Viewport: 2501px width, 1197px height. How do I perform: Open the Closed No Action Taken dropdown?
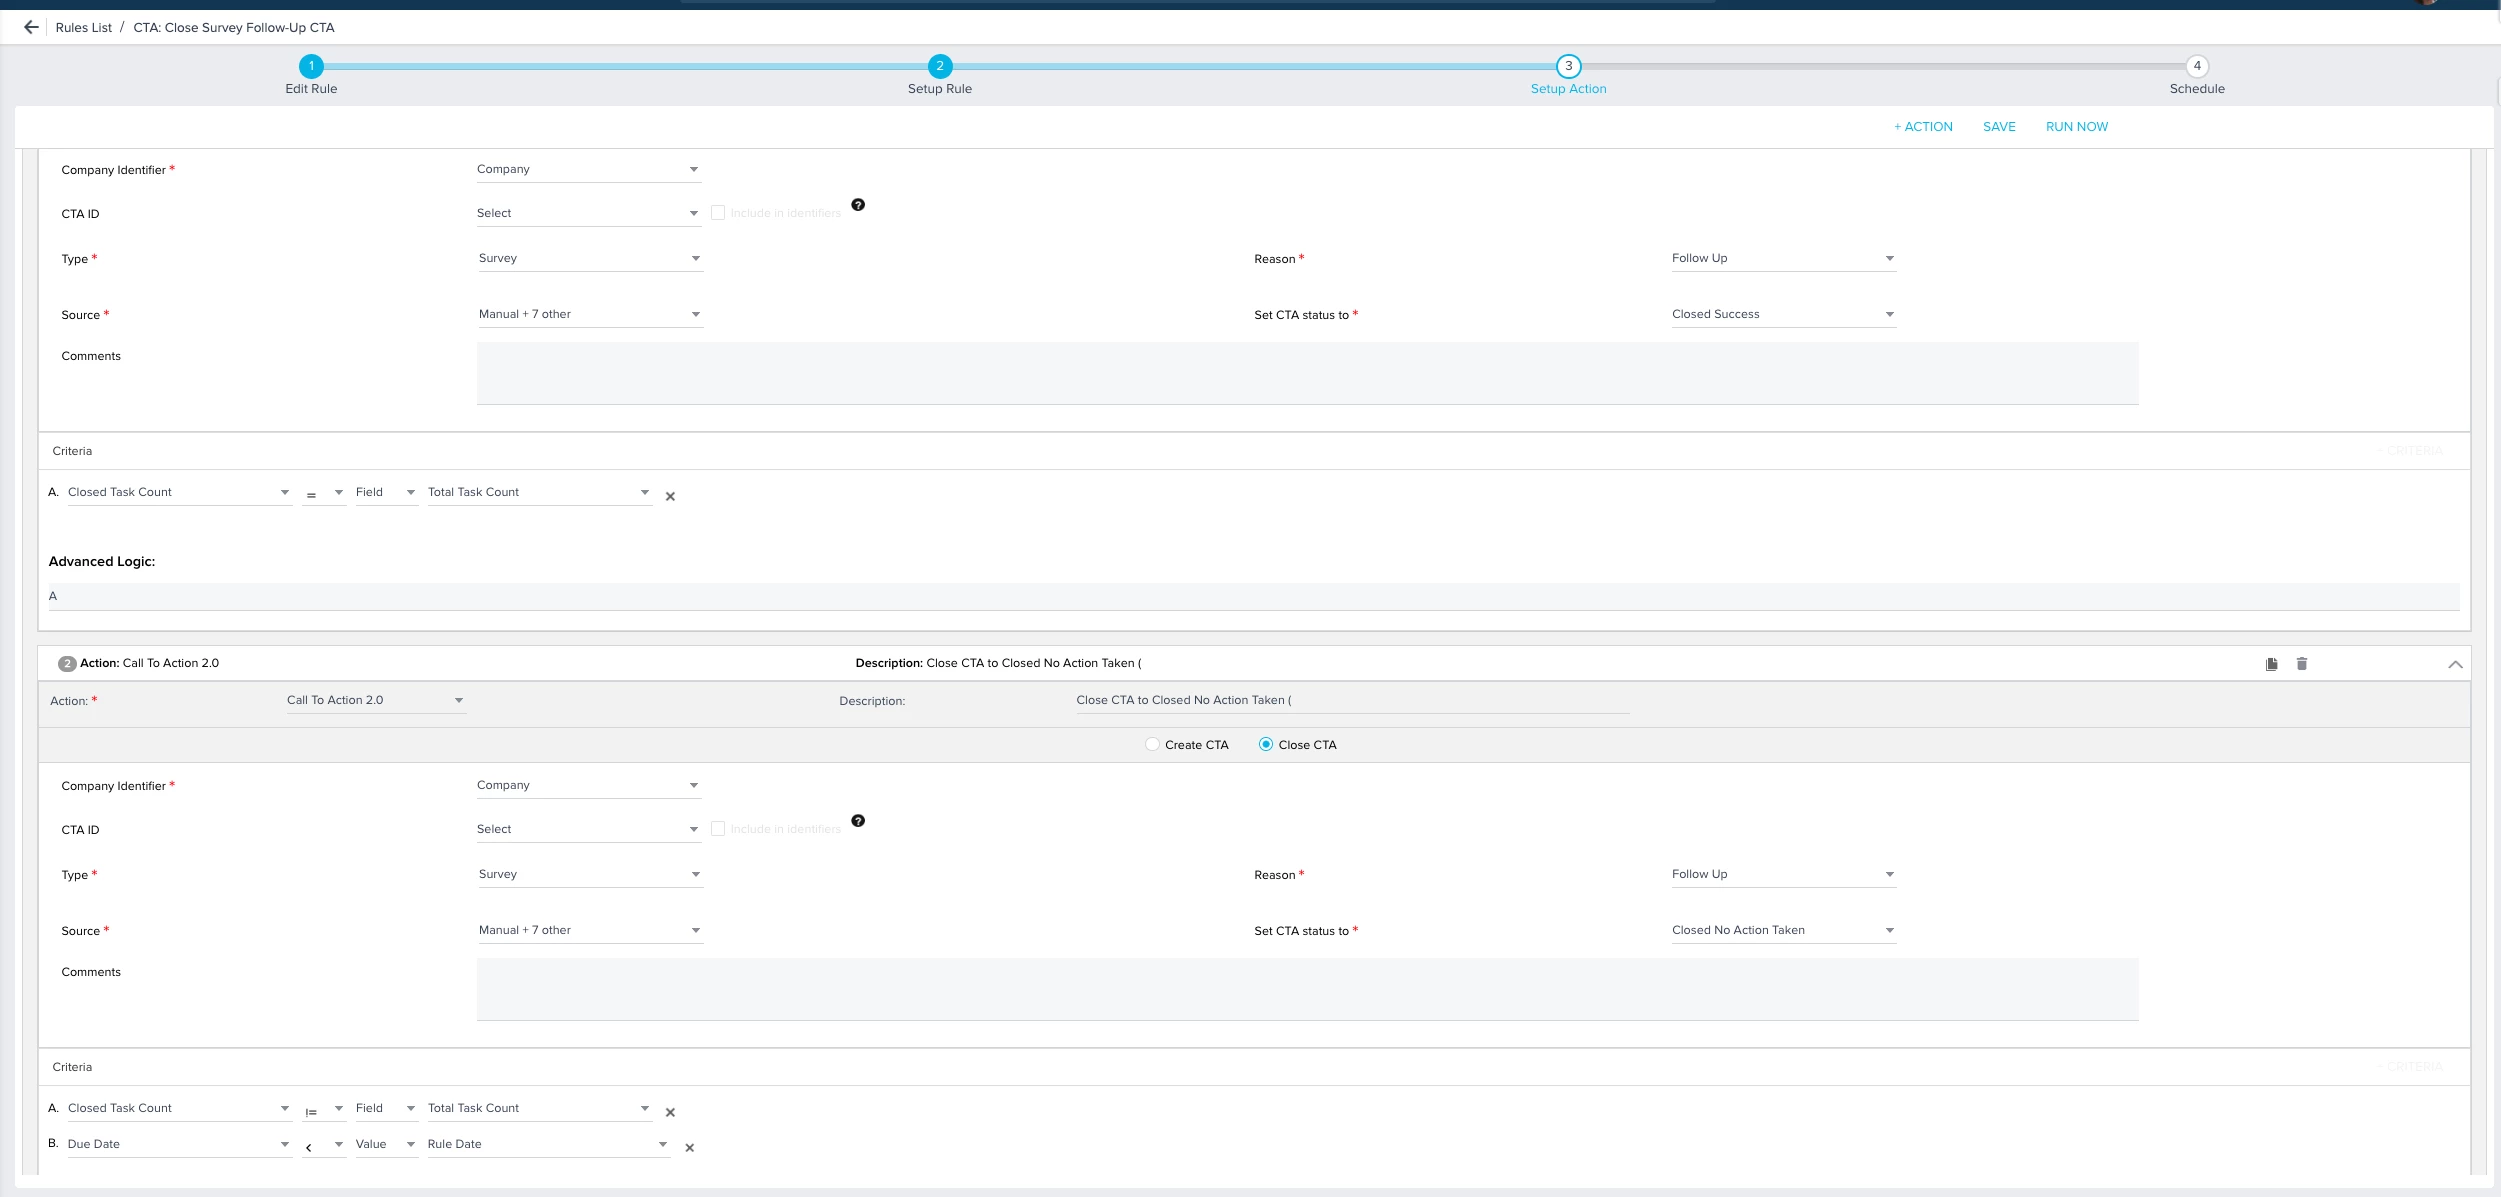click(1782, 930)
